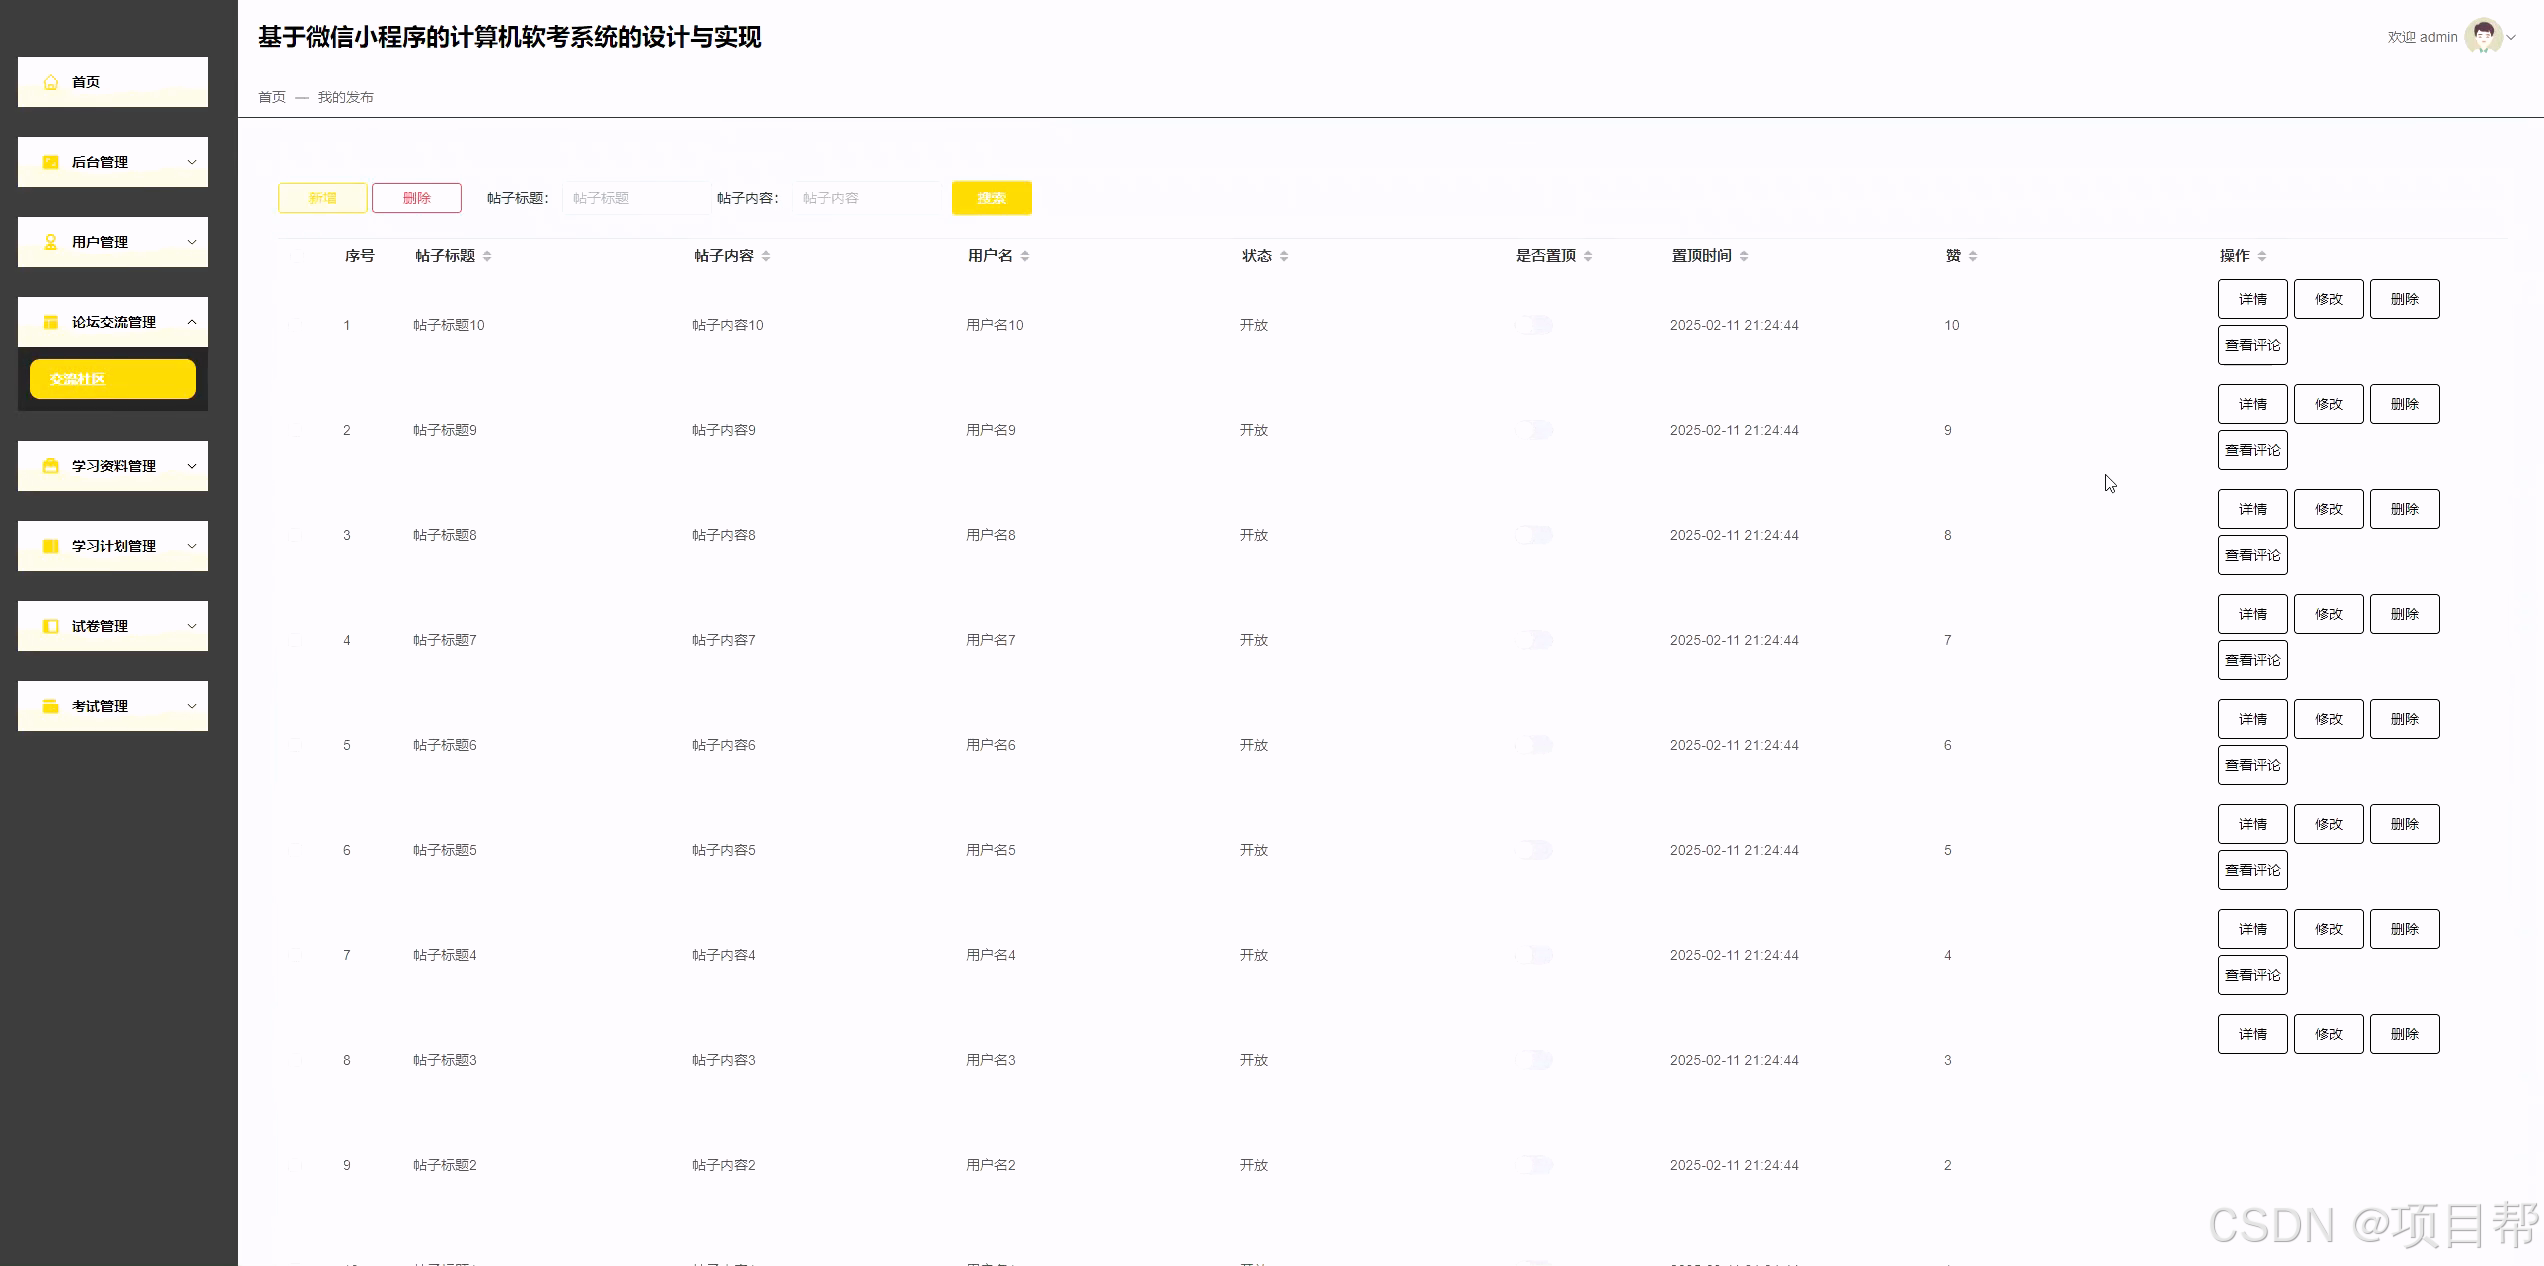Turn on 是否置顶 switch for 帖子标题9
2544x1266 pixels.
pos(1534,430)
